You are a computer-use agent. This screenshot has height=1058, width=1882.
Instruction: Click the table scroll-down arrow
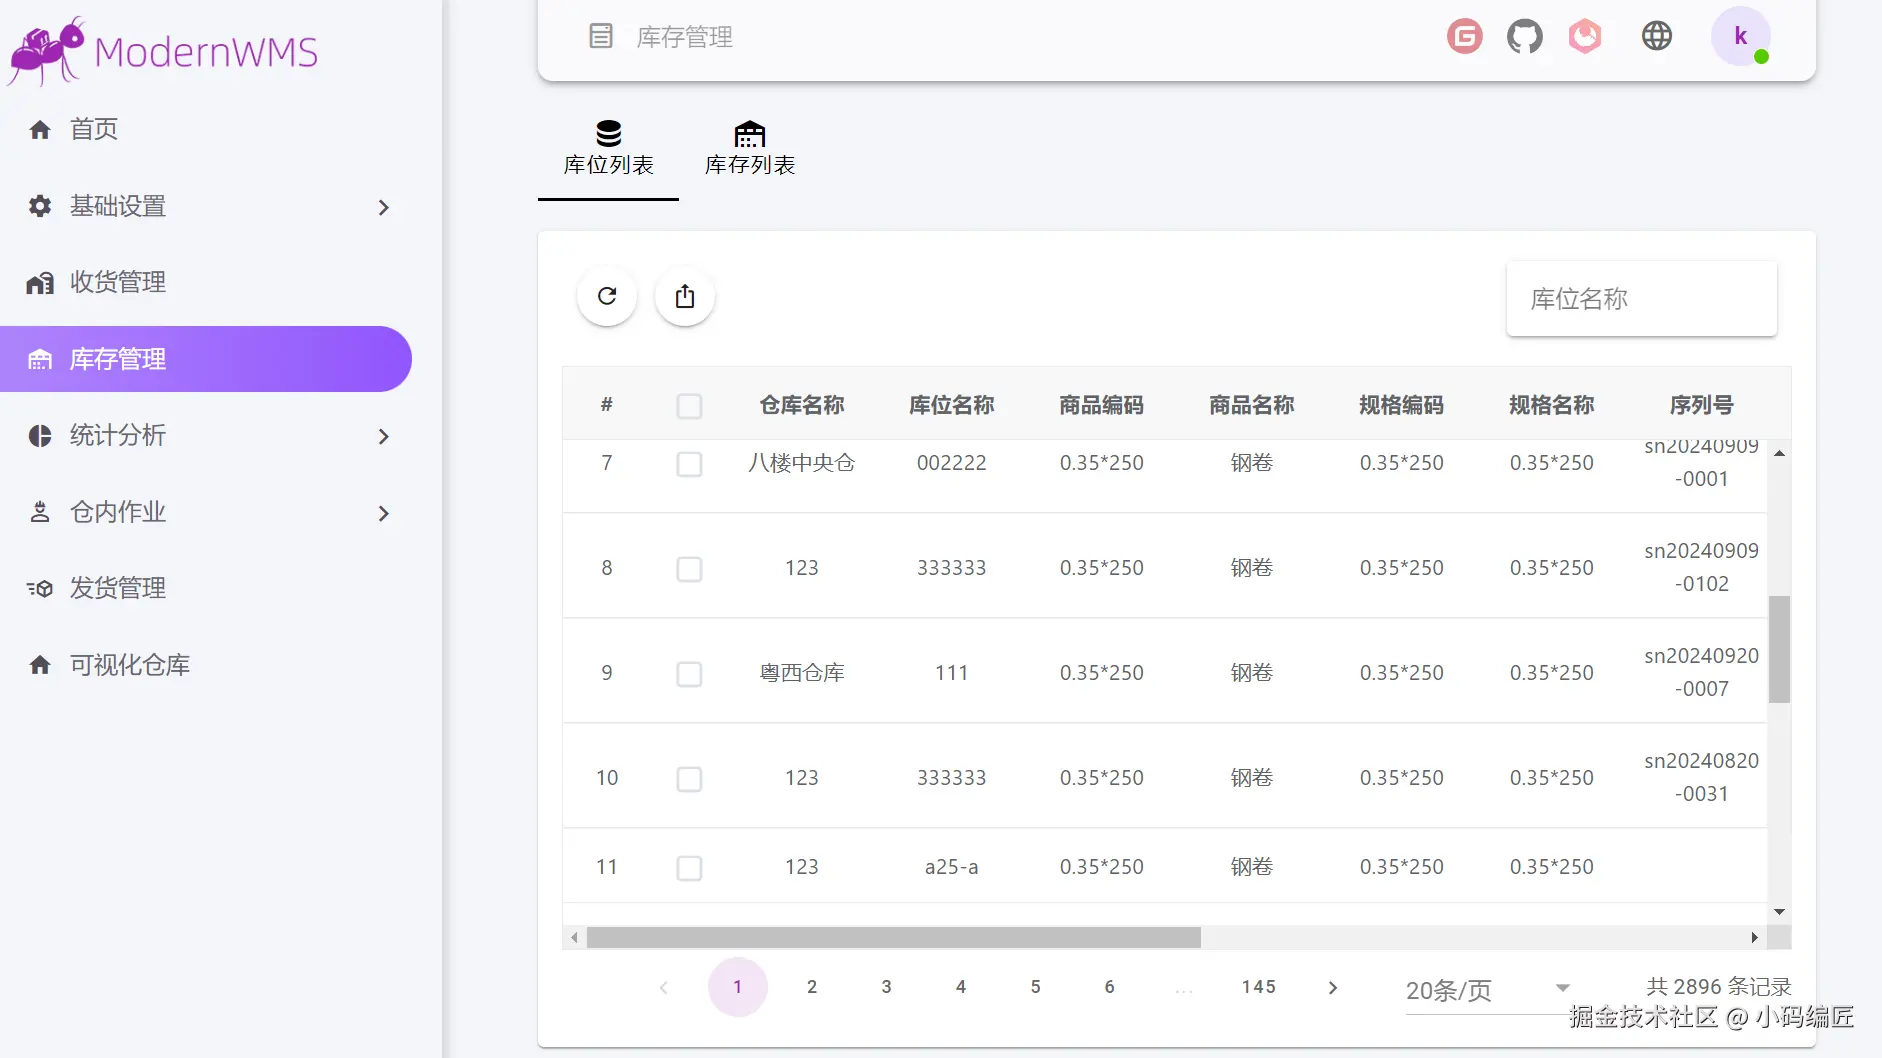click(1779, 912)
